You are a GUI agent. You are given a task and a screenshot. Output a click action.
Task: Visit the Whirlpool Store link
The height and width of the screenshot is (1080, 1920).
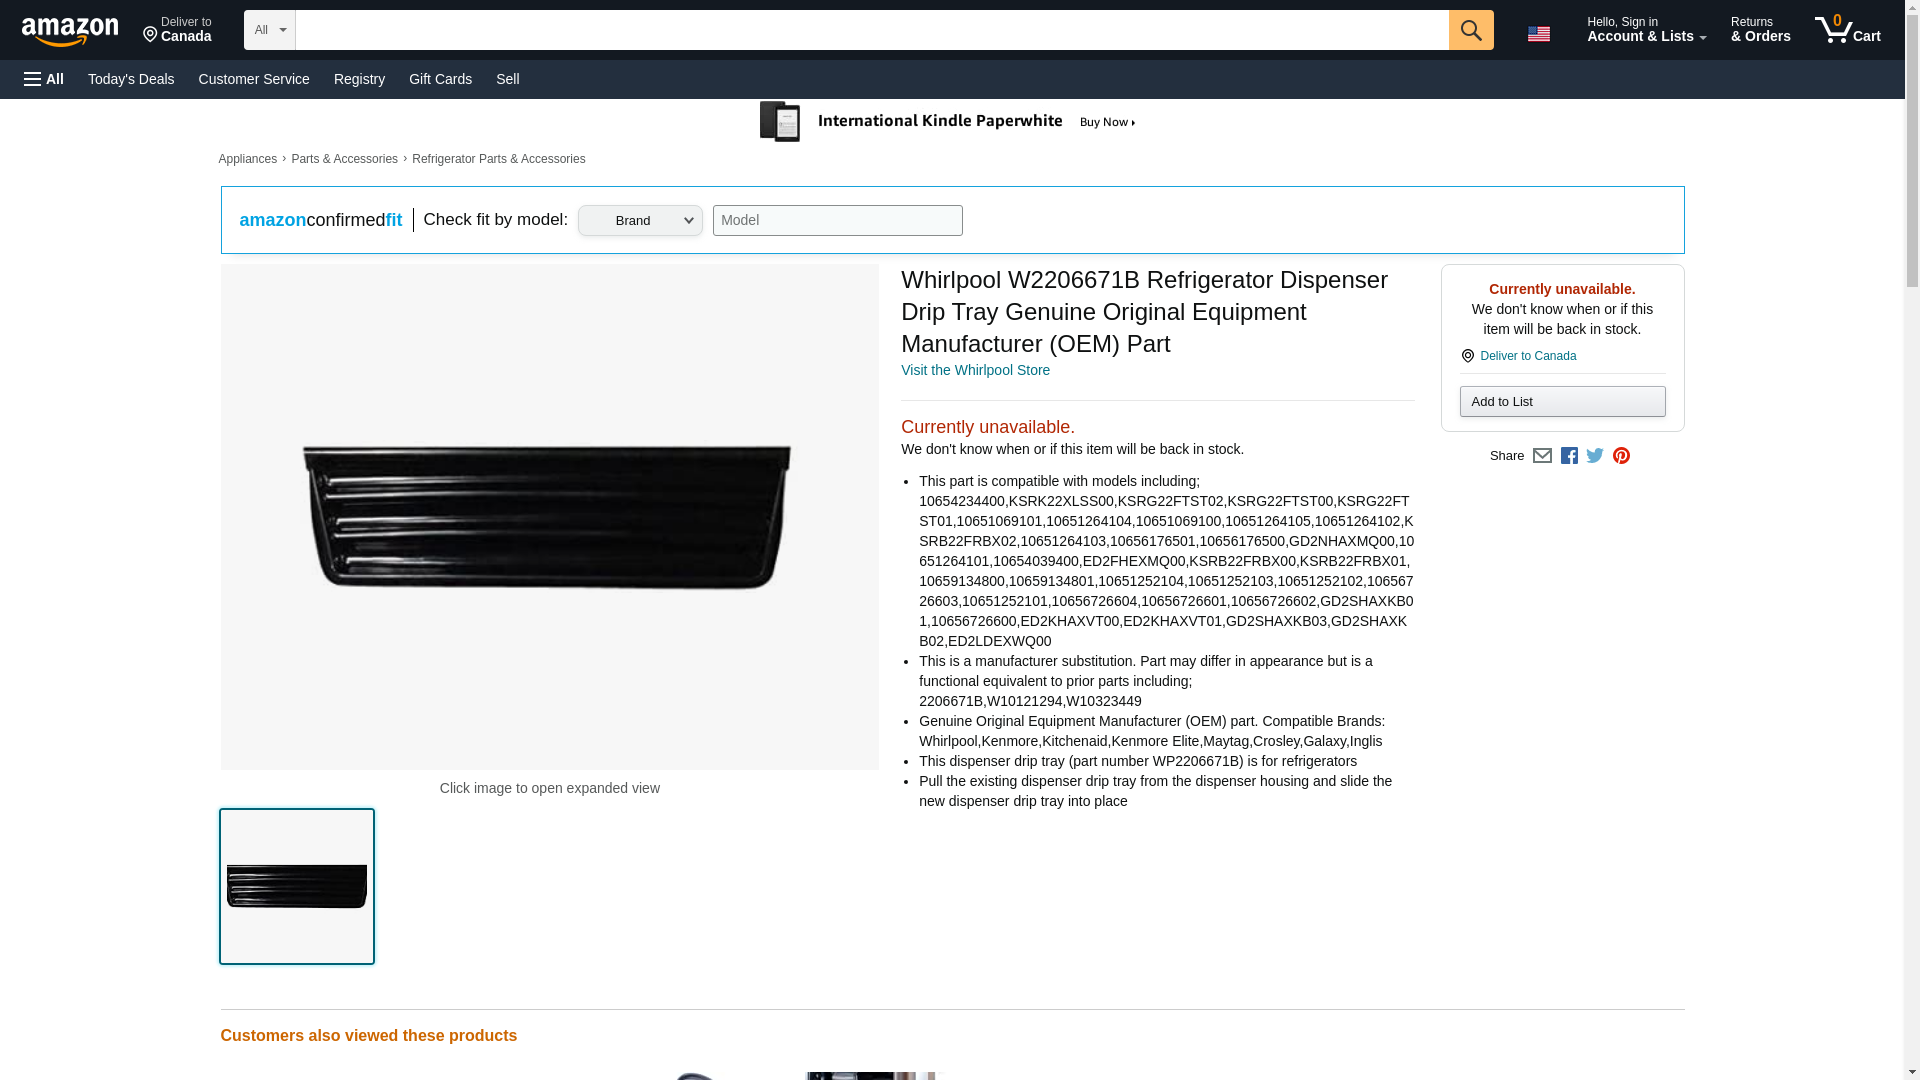click(975, 370)
